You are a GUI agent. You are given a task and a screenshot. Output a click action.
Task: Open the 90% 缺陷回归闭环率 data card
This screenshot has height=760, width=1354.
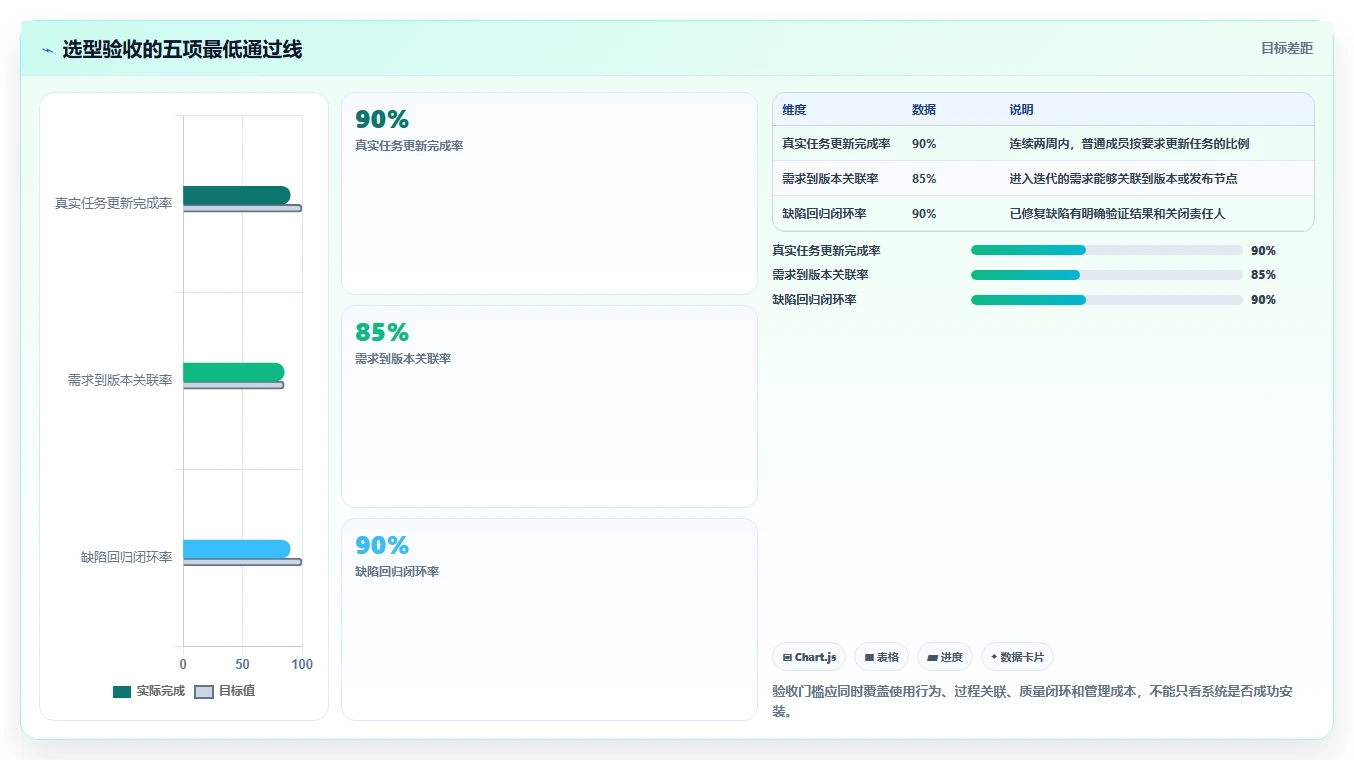click(x=549, y=619)
